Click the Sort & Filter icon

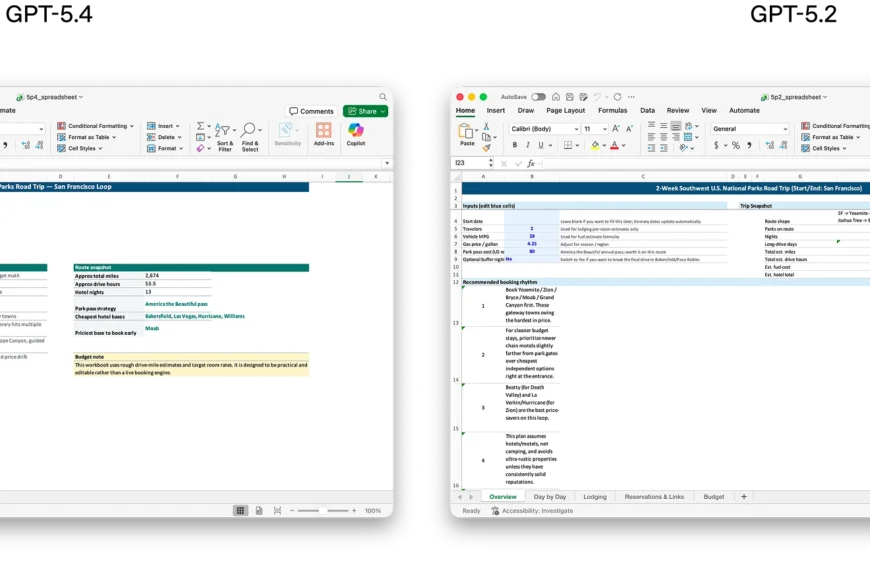225,134
